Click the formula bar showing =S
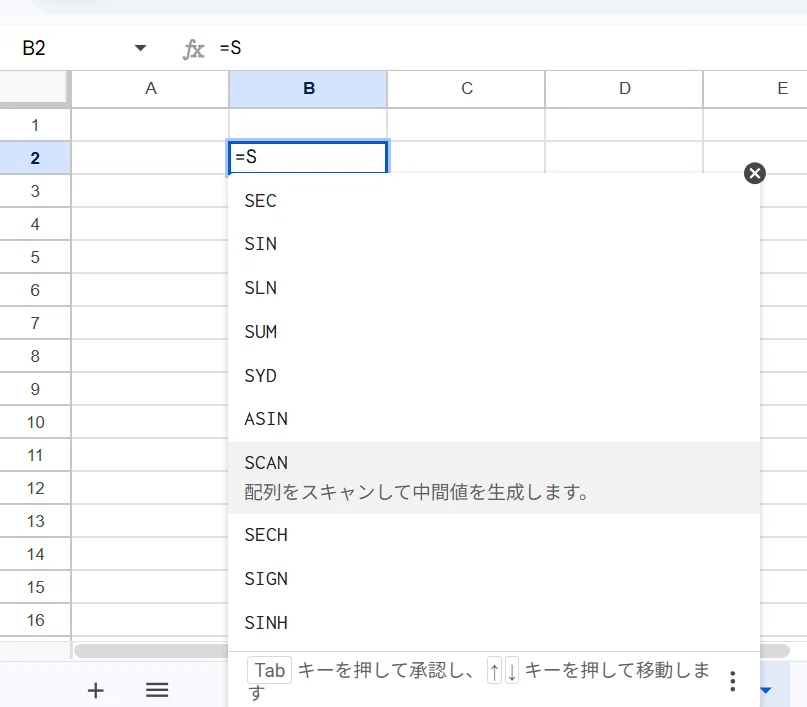807x707 pixels. (x=510, y=48)
